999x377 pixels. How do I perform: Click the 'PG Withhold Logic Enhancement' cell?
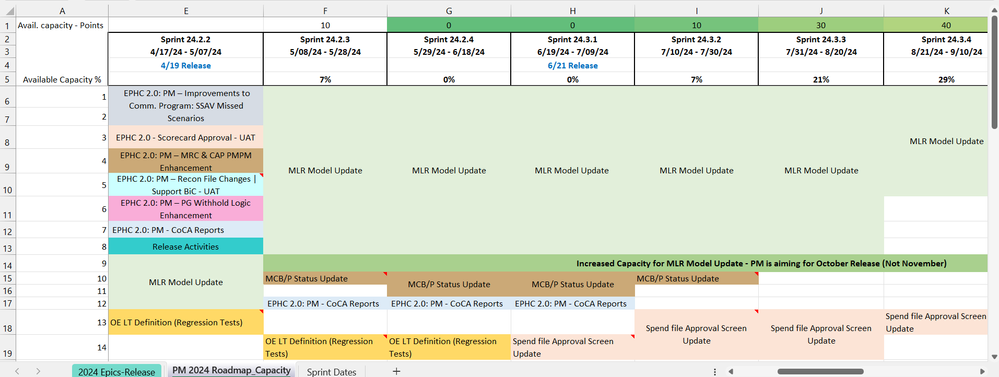(x=185, y=209)
